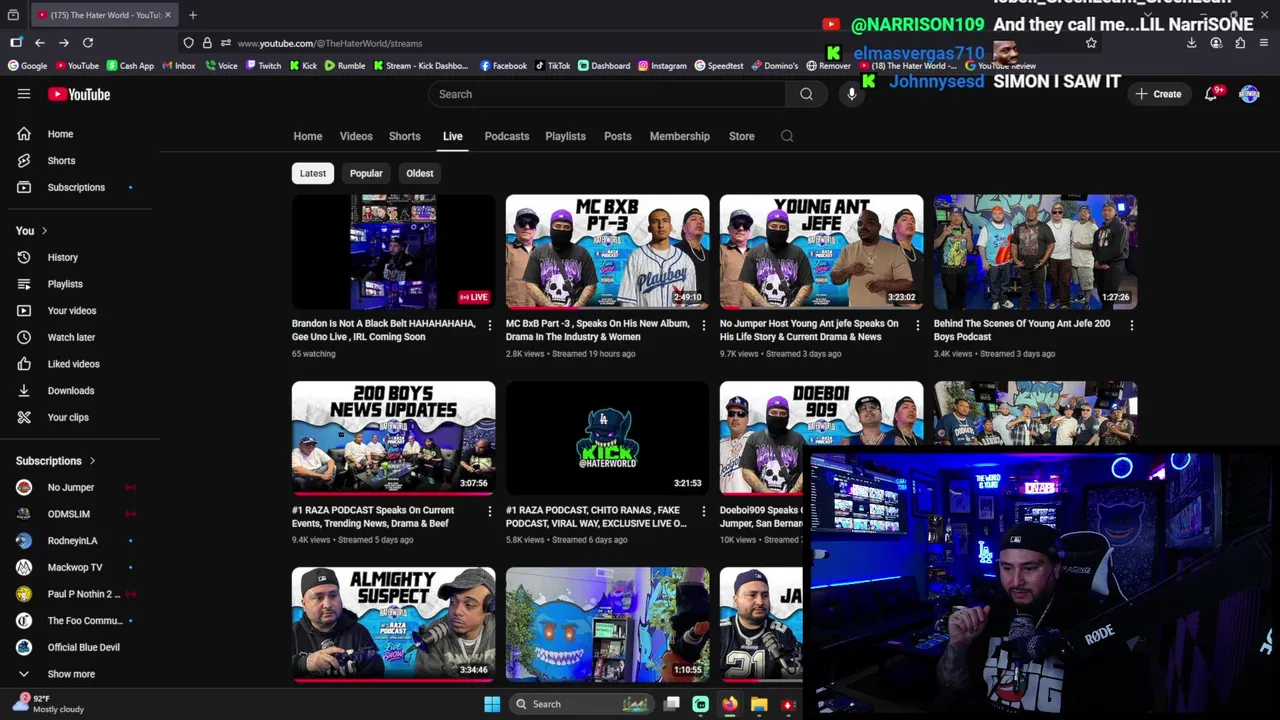Screen dimensions: 1280x720
Task: Open the Facebook bookmark
Action: tap(503, 66)
